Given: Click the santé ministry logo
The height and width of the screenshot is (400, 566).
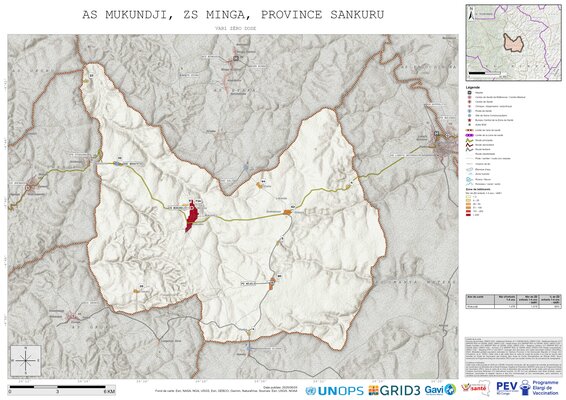Looking at the screenshot, I should click(476, 388).
